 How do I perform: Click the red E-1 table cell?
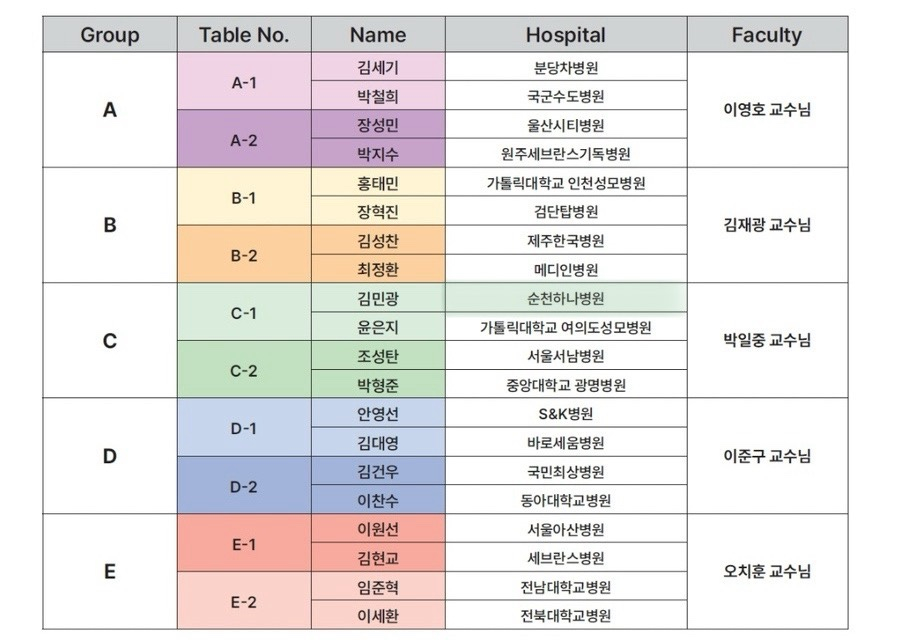(x=244, y=544)
